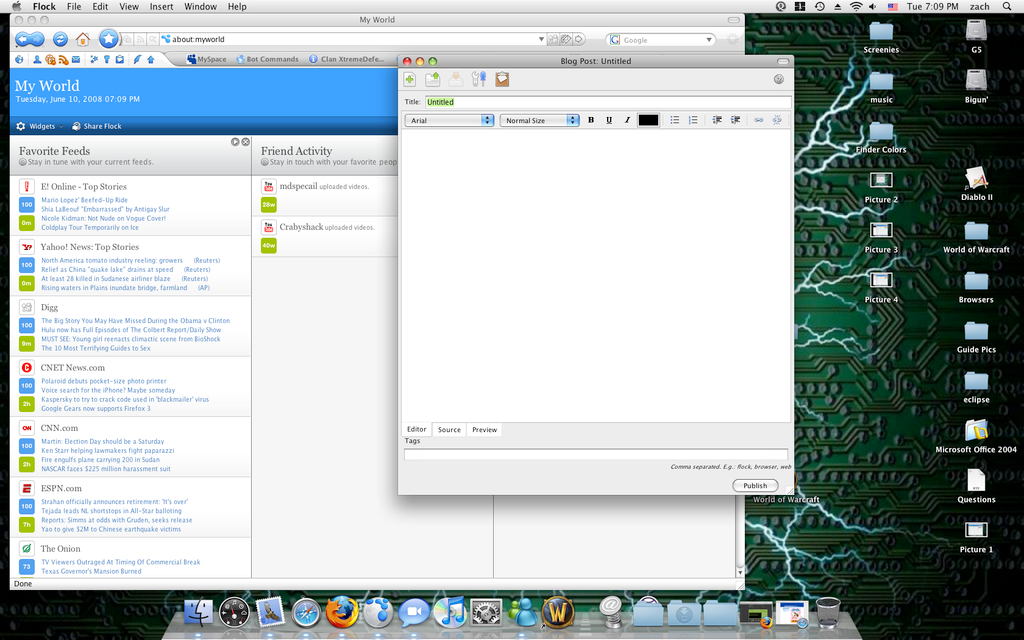Open the Normal Size font size dropdown
The height and width of the screenshot is (640, 1024).
point(539,120)
